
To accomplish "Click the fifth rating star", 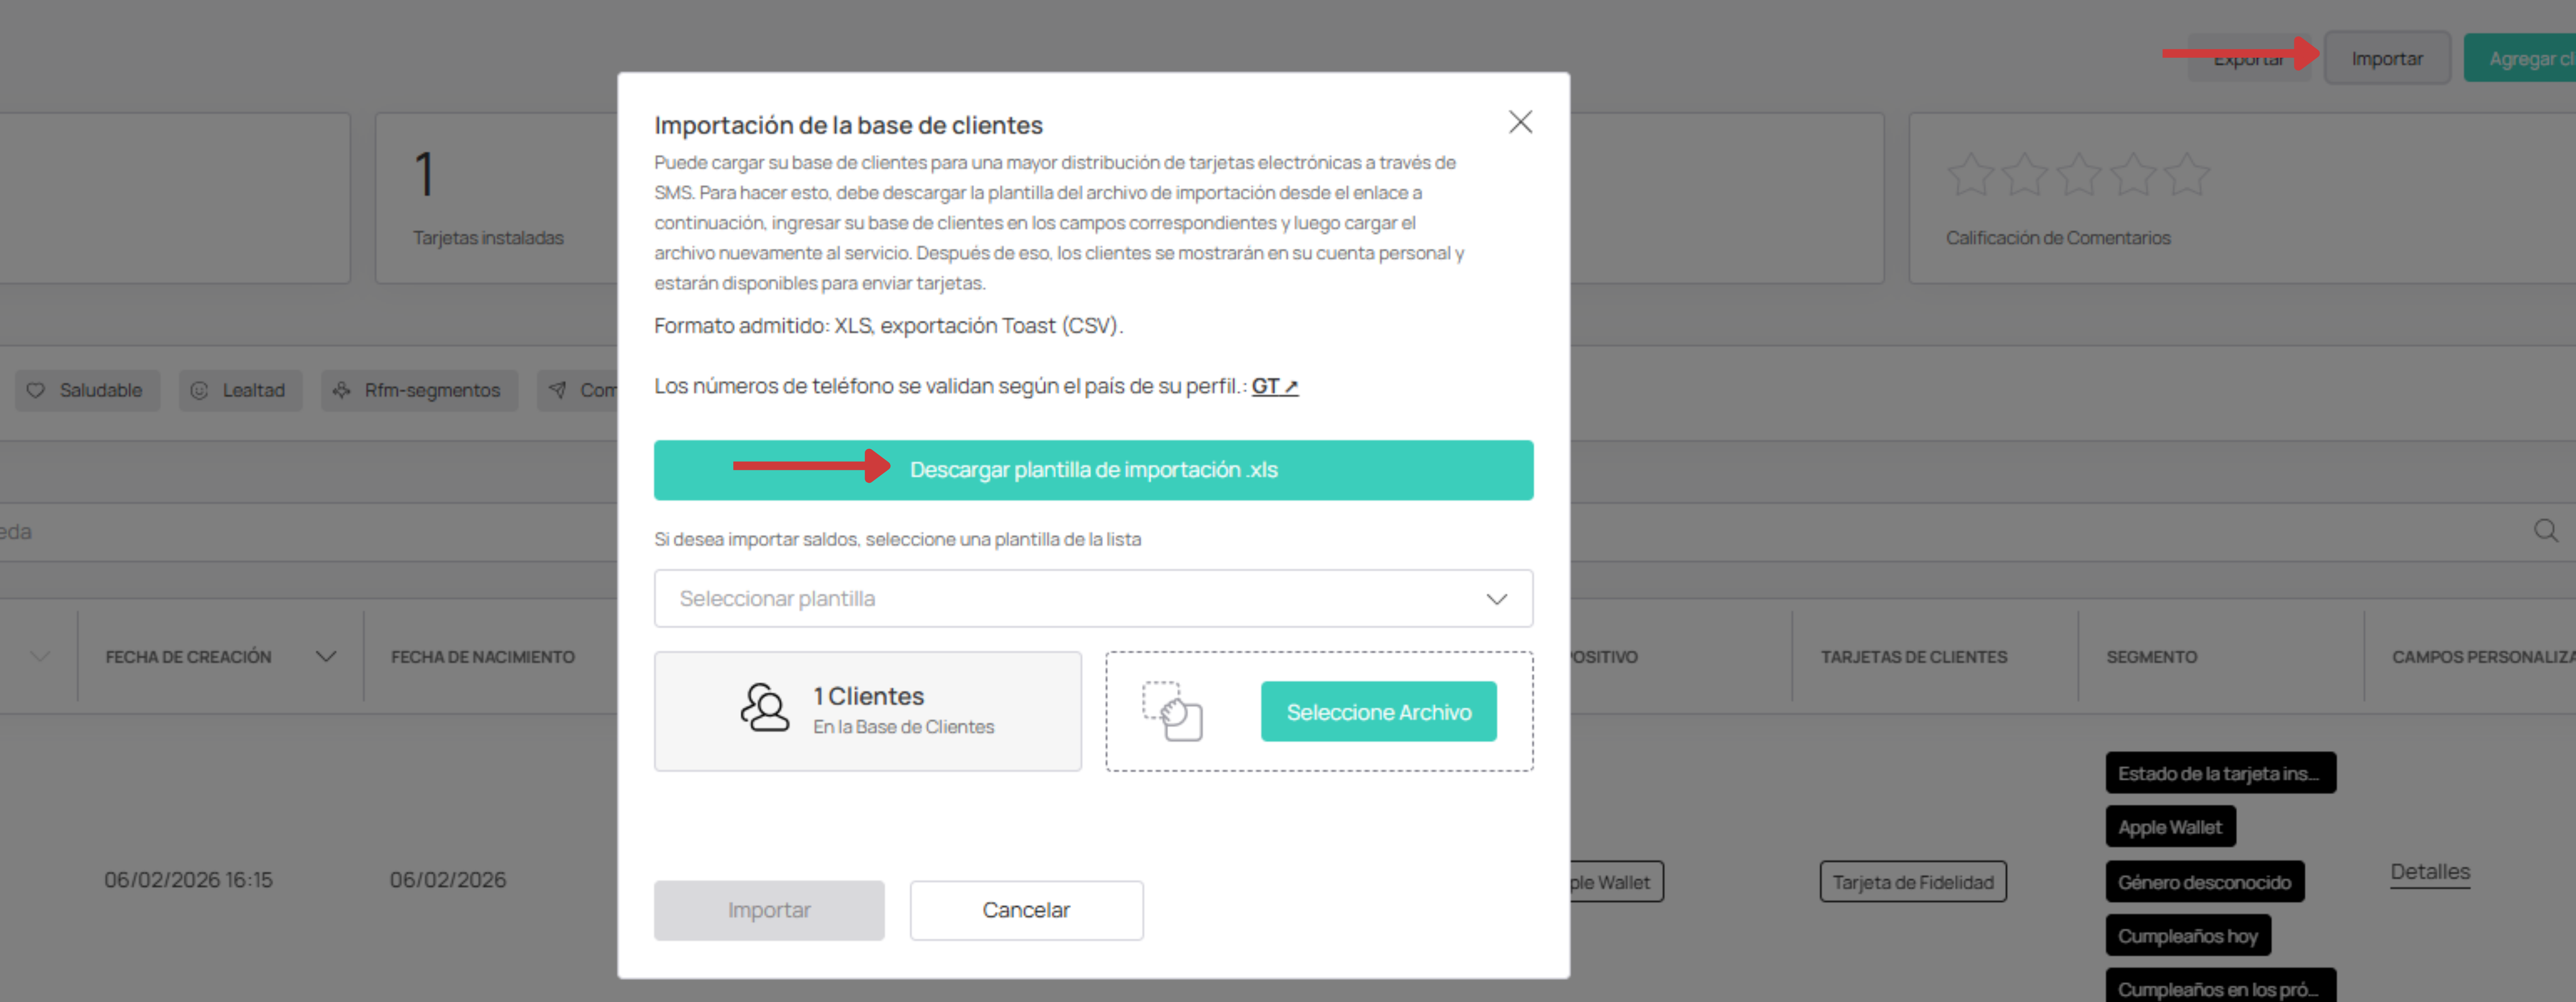I will coord(2187,174).
